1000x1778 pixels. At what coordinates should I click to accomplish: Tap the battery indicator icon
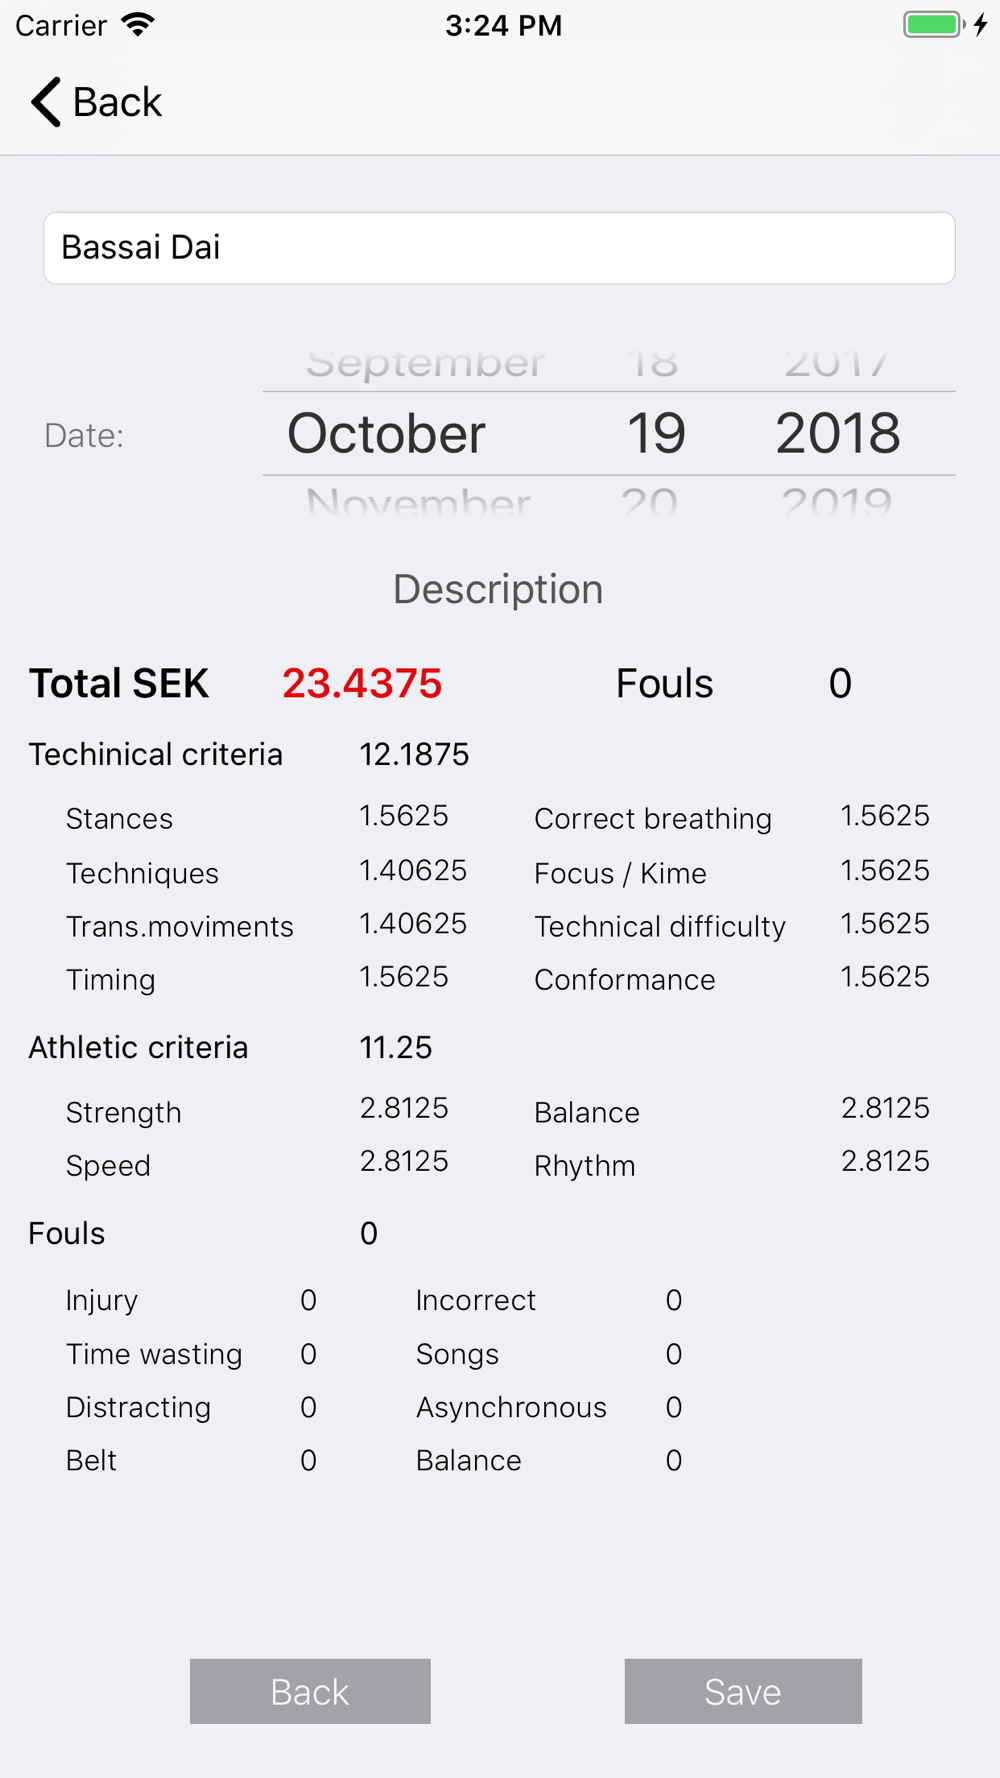pyautogui.click(x=933, y=25)
